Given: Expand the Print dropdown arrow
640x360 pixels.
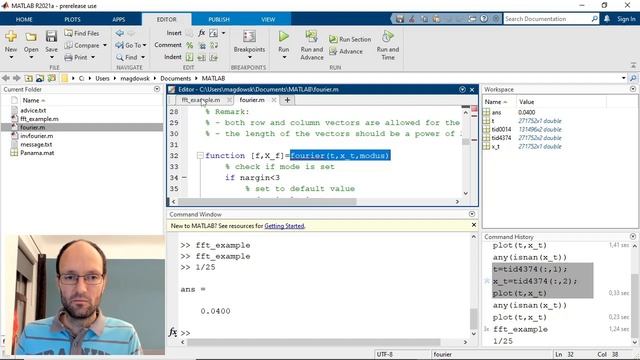Looking at the screenshot, I should (x=93, y=58).
